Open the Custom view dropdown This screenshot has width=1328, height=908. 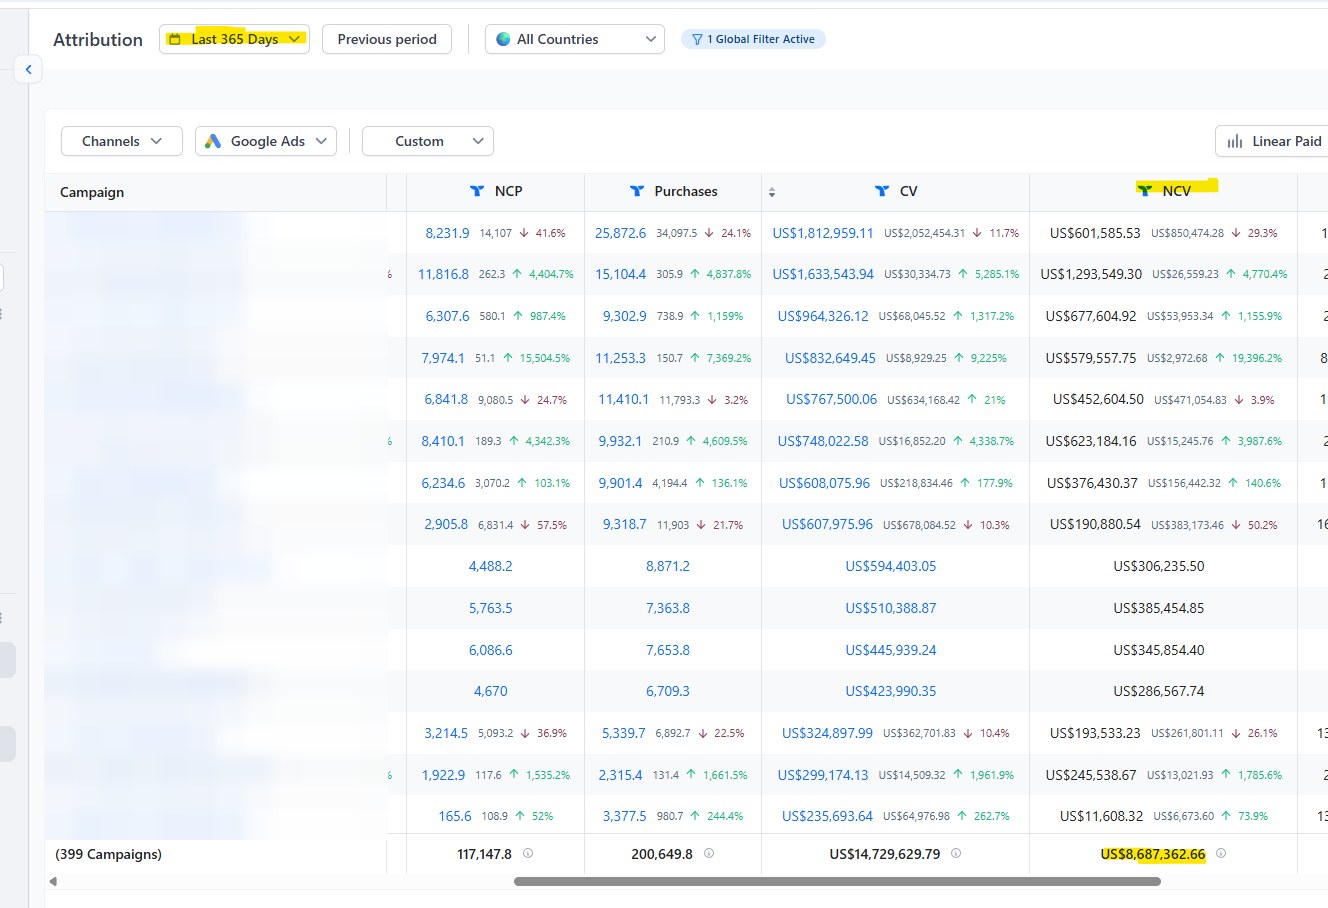tap(428, 141)
